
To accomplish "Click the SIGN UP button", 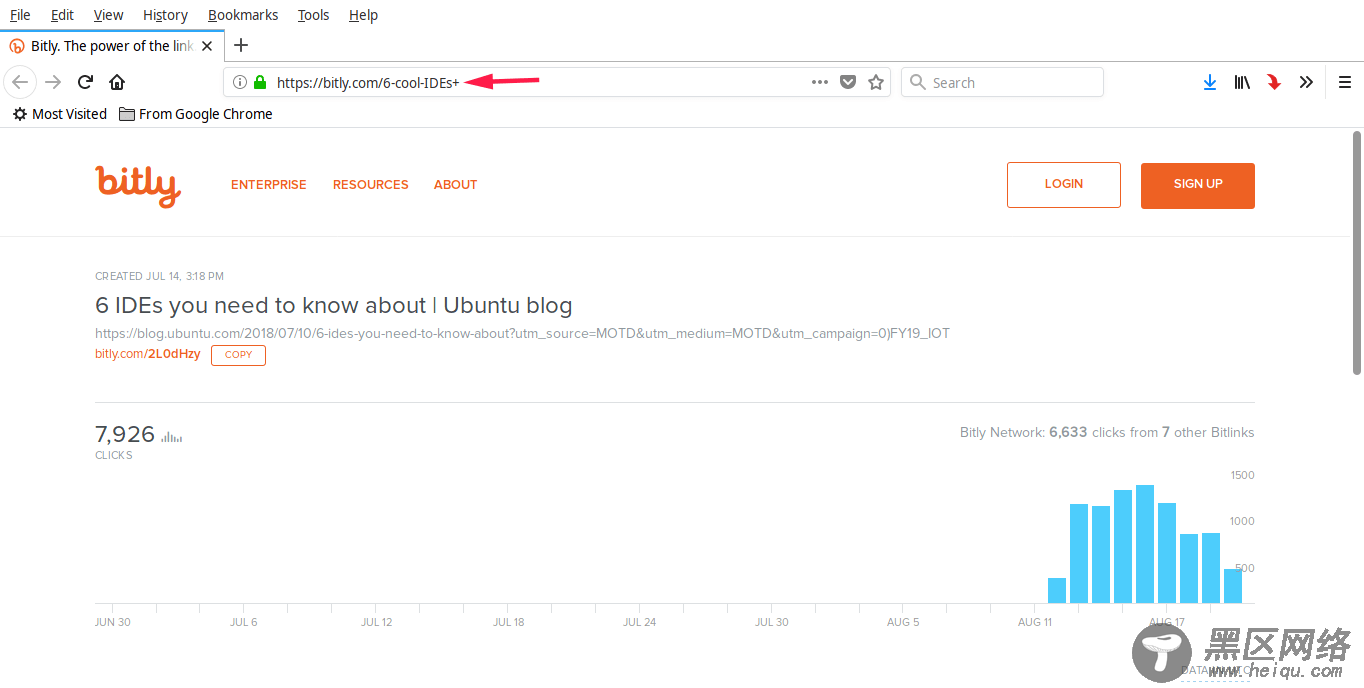I will pyautogui.click(x=1198, y=185).
